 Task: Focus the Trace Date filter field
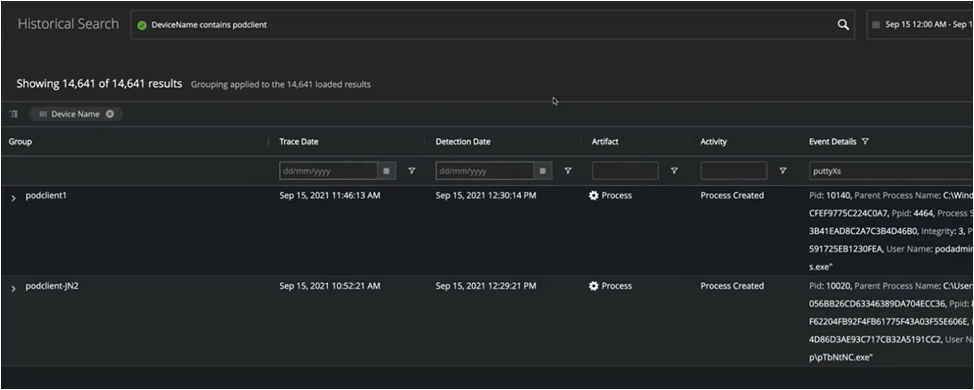click(x=329, y=171)
